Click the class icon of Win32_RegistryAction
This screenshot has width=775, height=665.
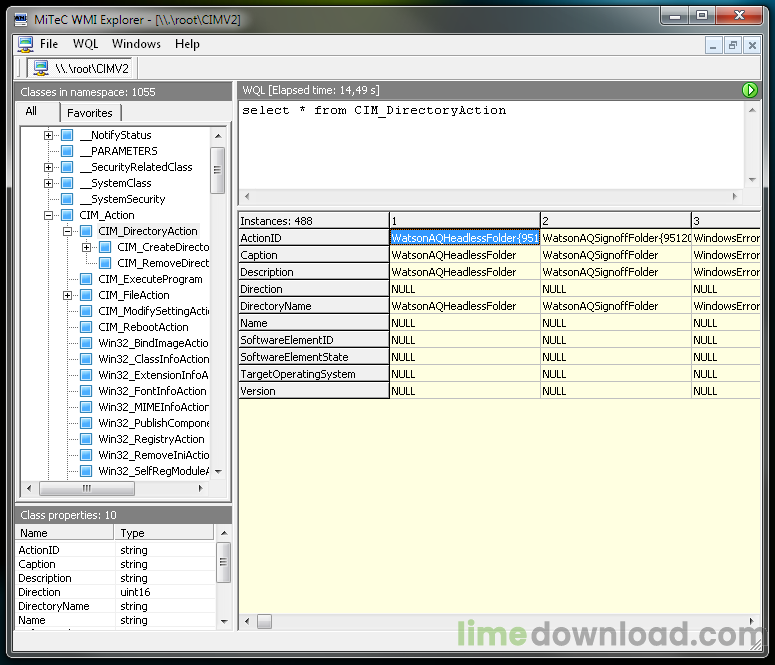coord(86,439)
